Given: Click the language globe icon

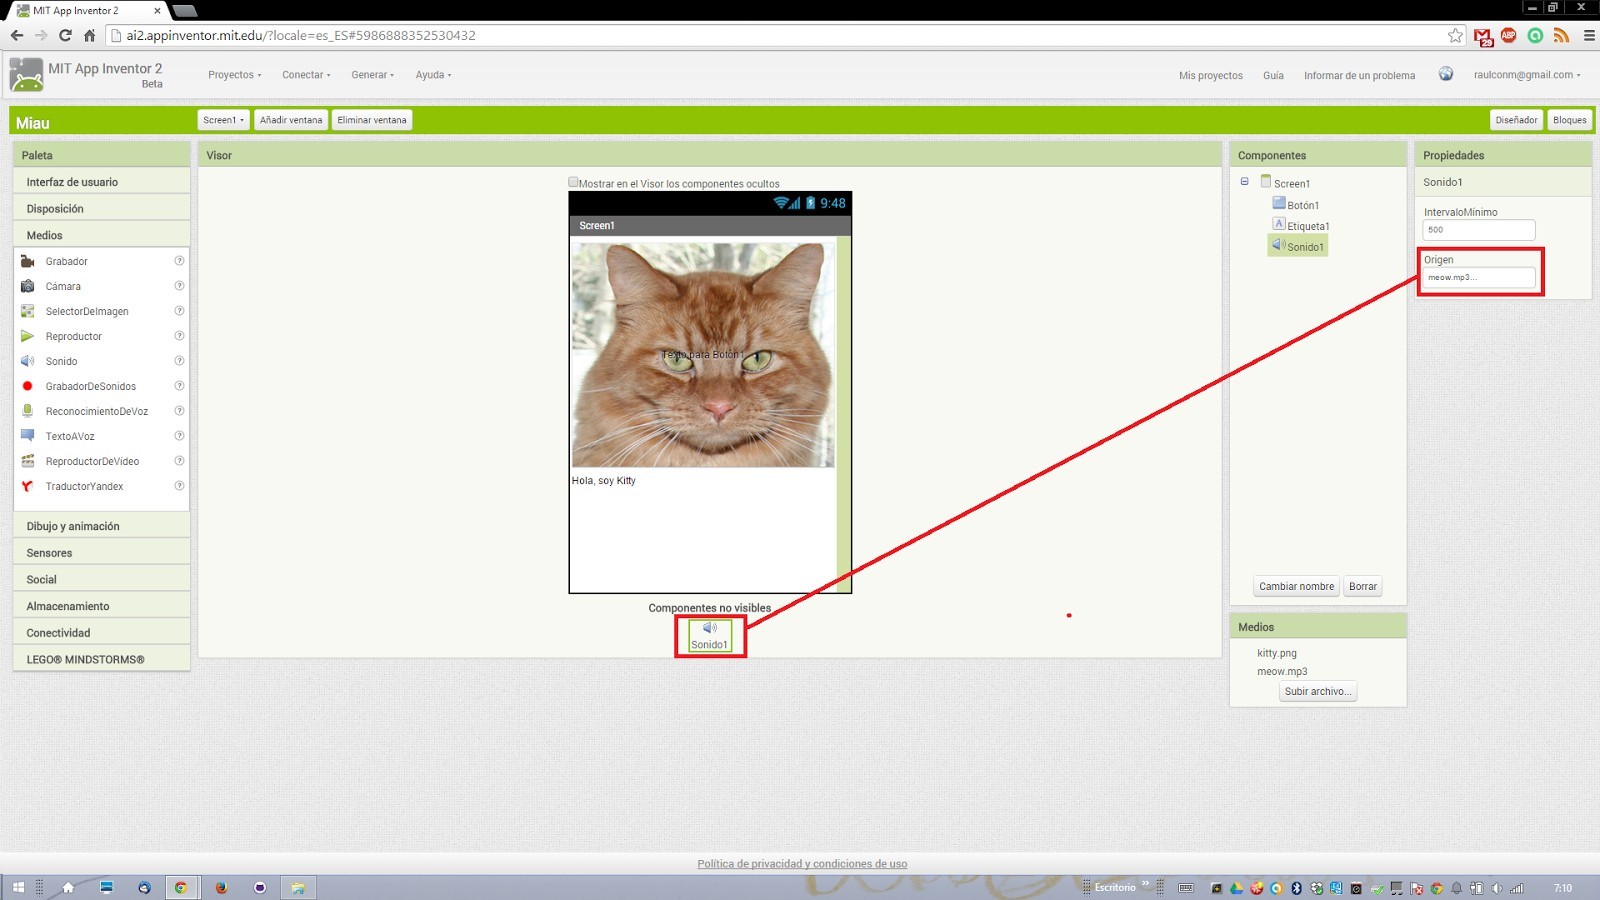Looking at the screenshot, I should click(1445, 74).
